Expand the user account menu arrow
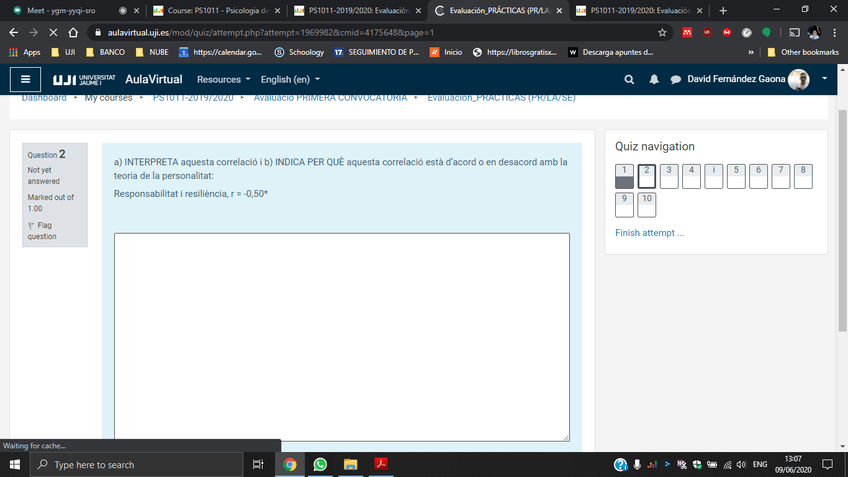This screenshot has width=848, height=477. 825,79
